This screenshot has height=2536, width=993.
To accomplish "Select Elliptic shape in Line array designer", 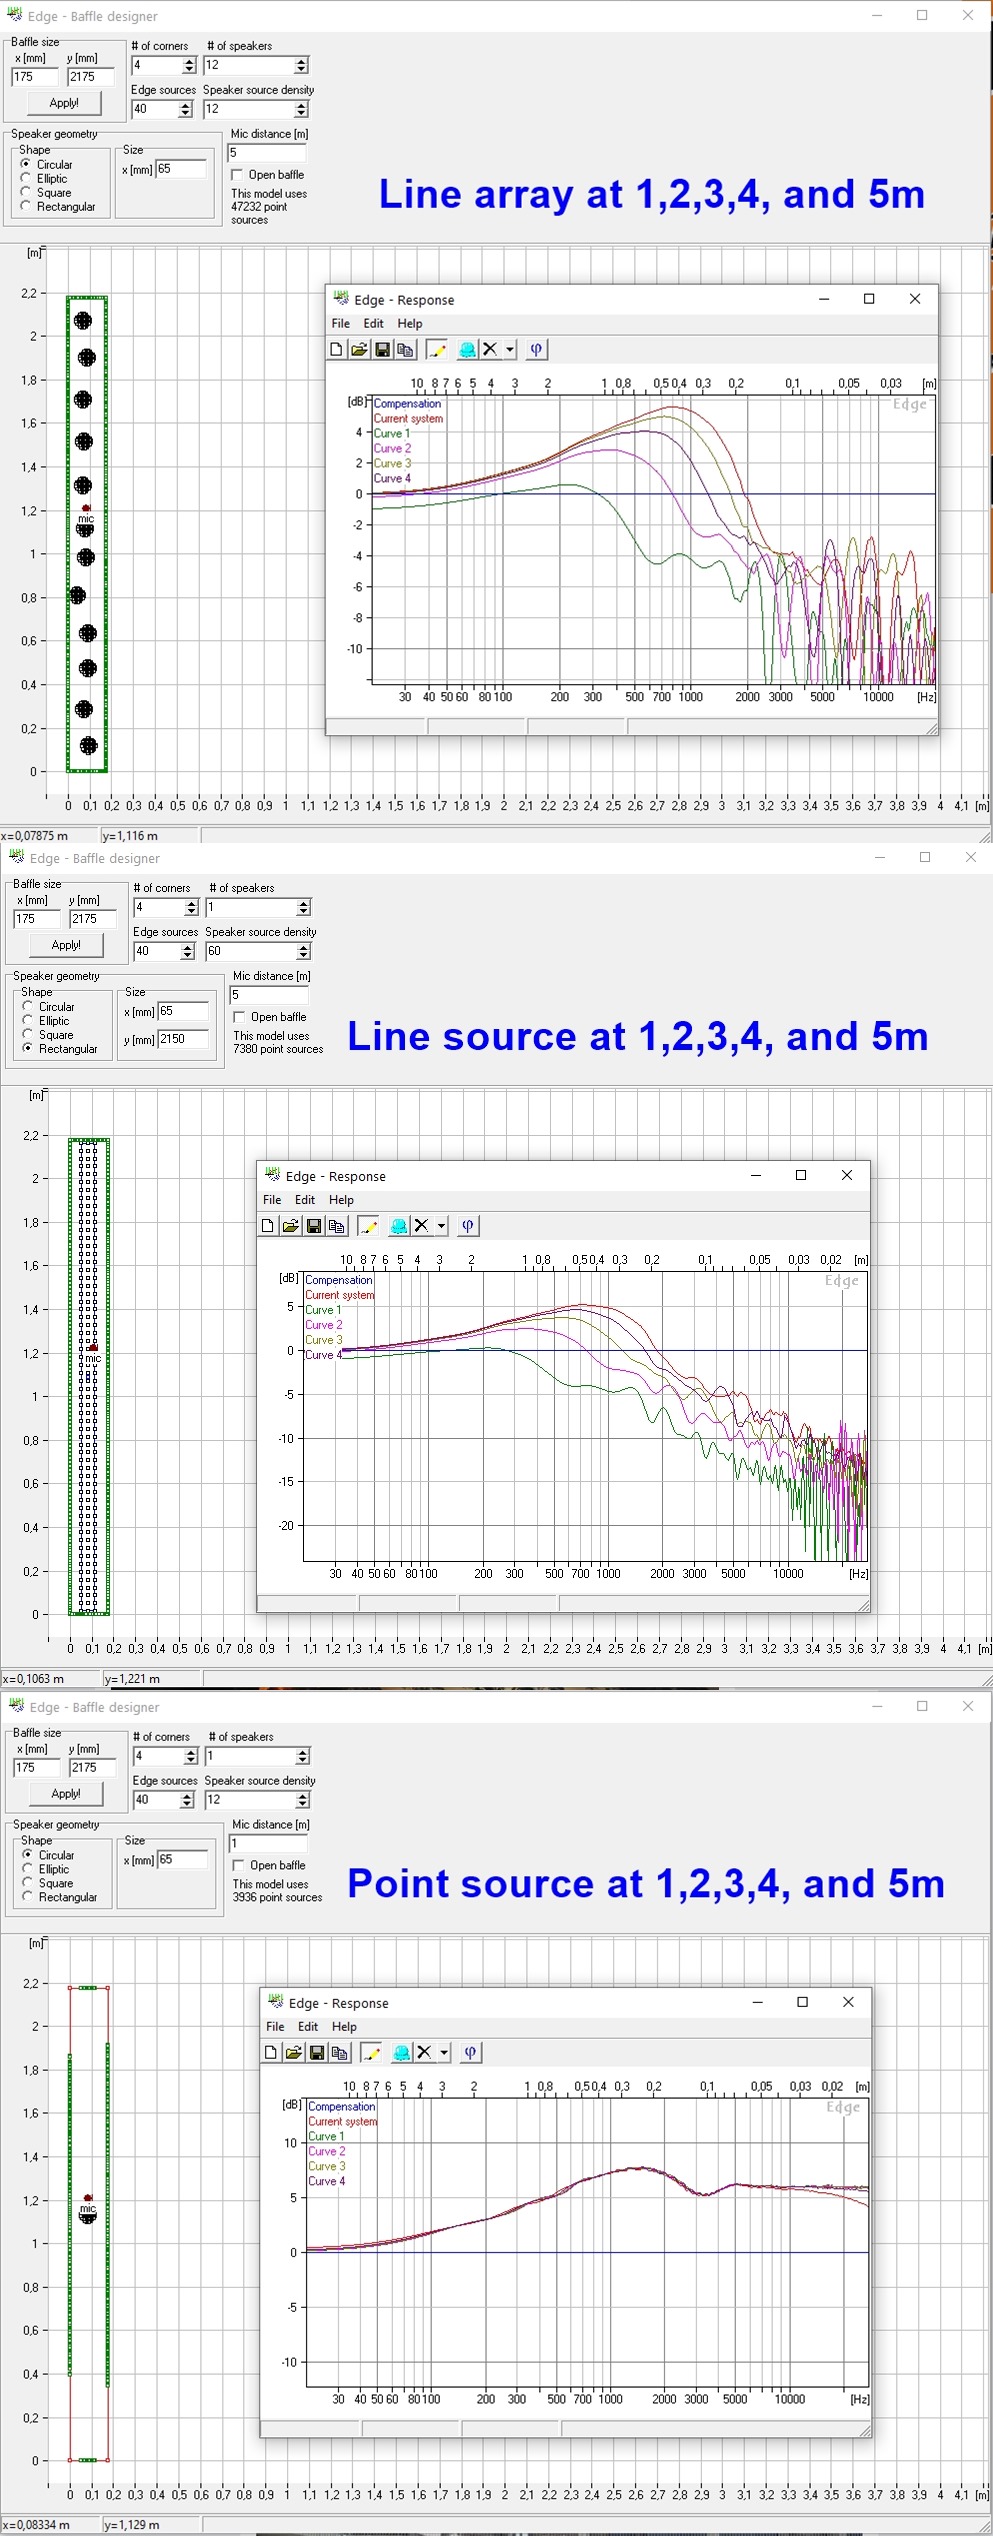I will click(x=26, y=178).
